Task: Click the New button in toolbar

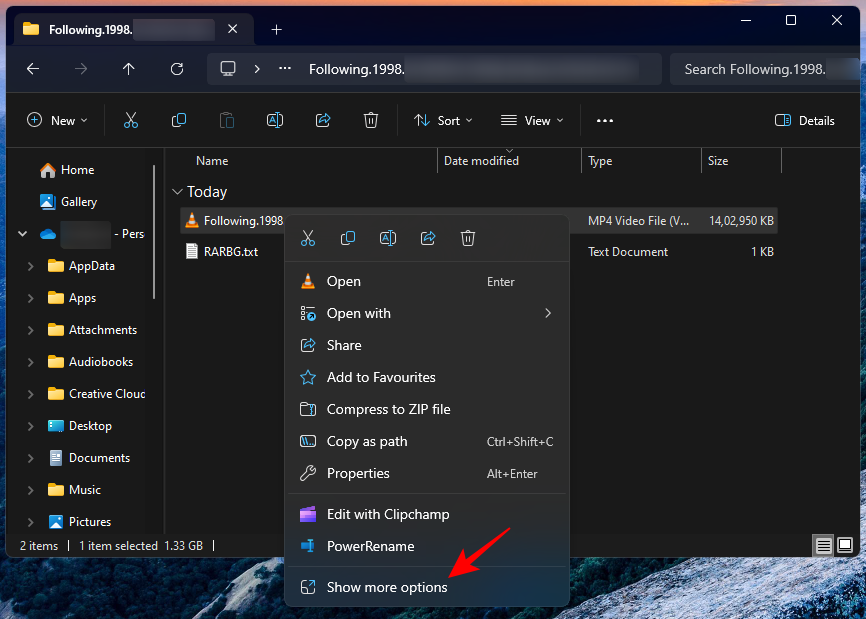Action: (57, 120)
